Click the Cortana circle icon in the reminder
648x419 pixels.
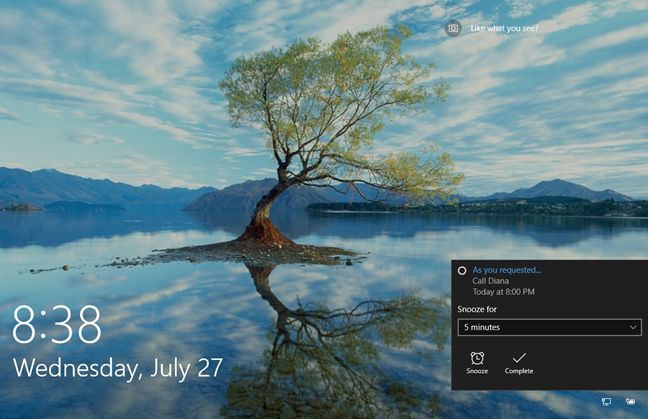coord(462,271)
